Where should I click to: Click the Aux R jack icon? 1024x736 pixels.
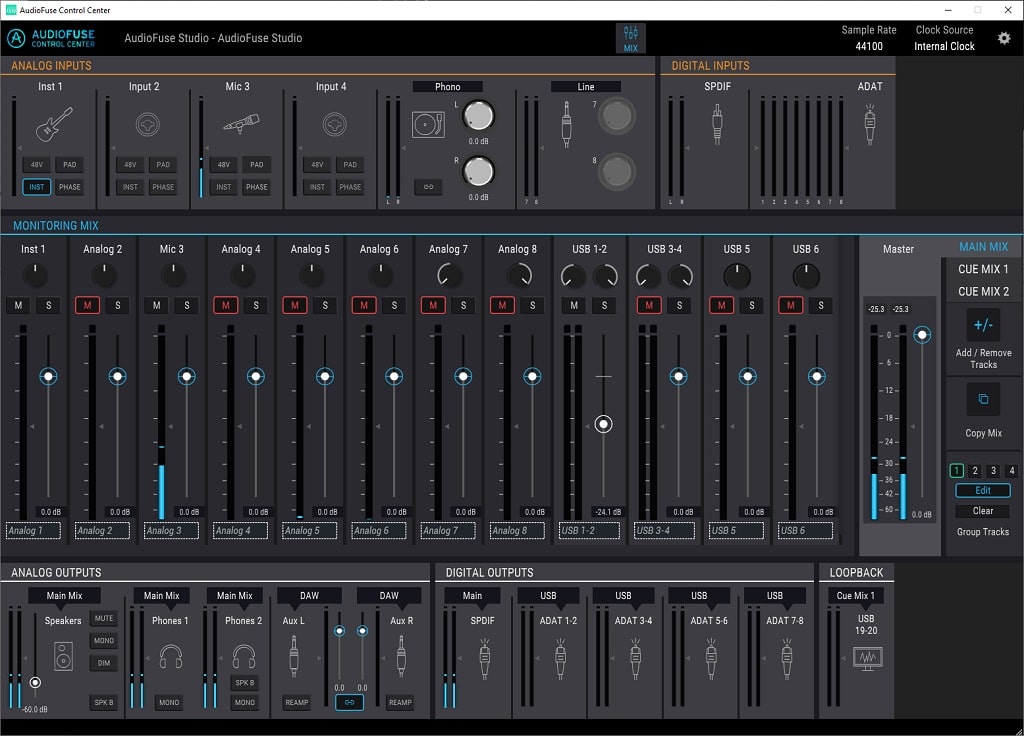click(401, 655)
